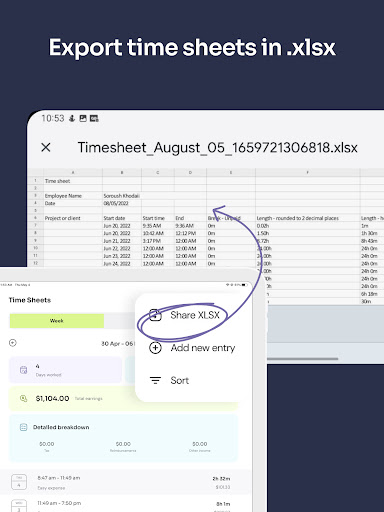Choose Add new entry from menu

(203, 348)
